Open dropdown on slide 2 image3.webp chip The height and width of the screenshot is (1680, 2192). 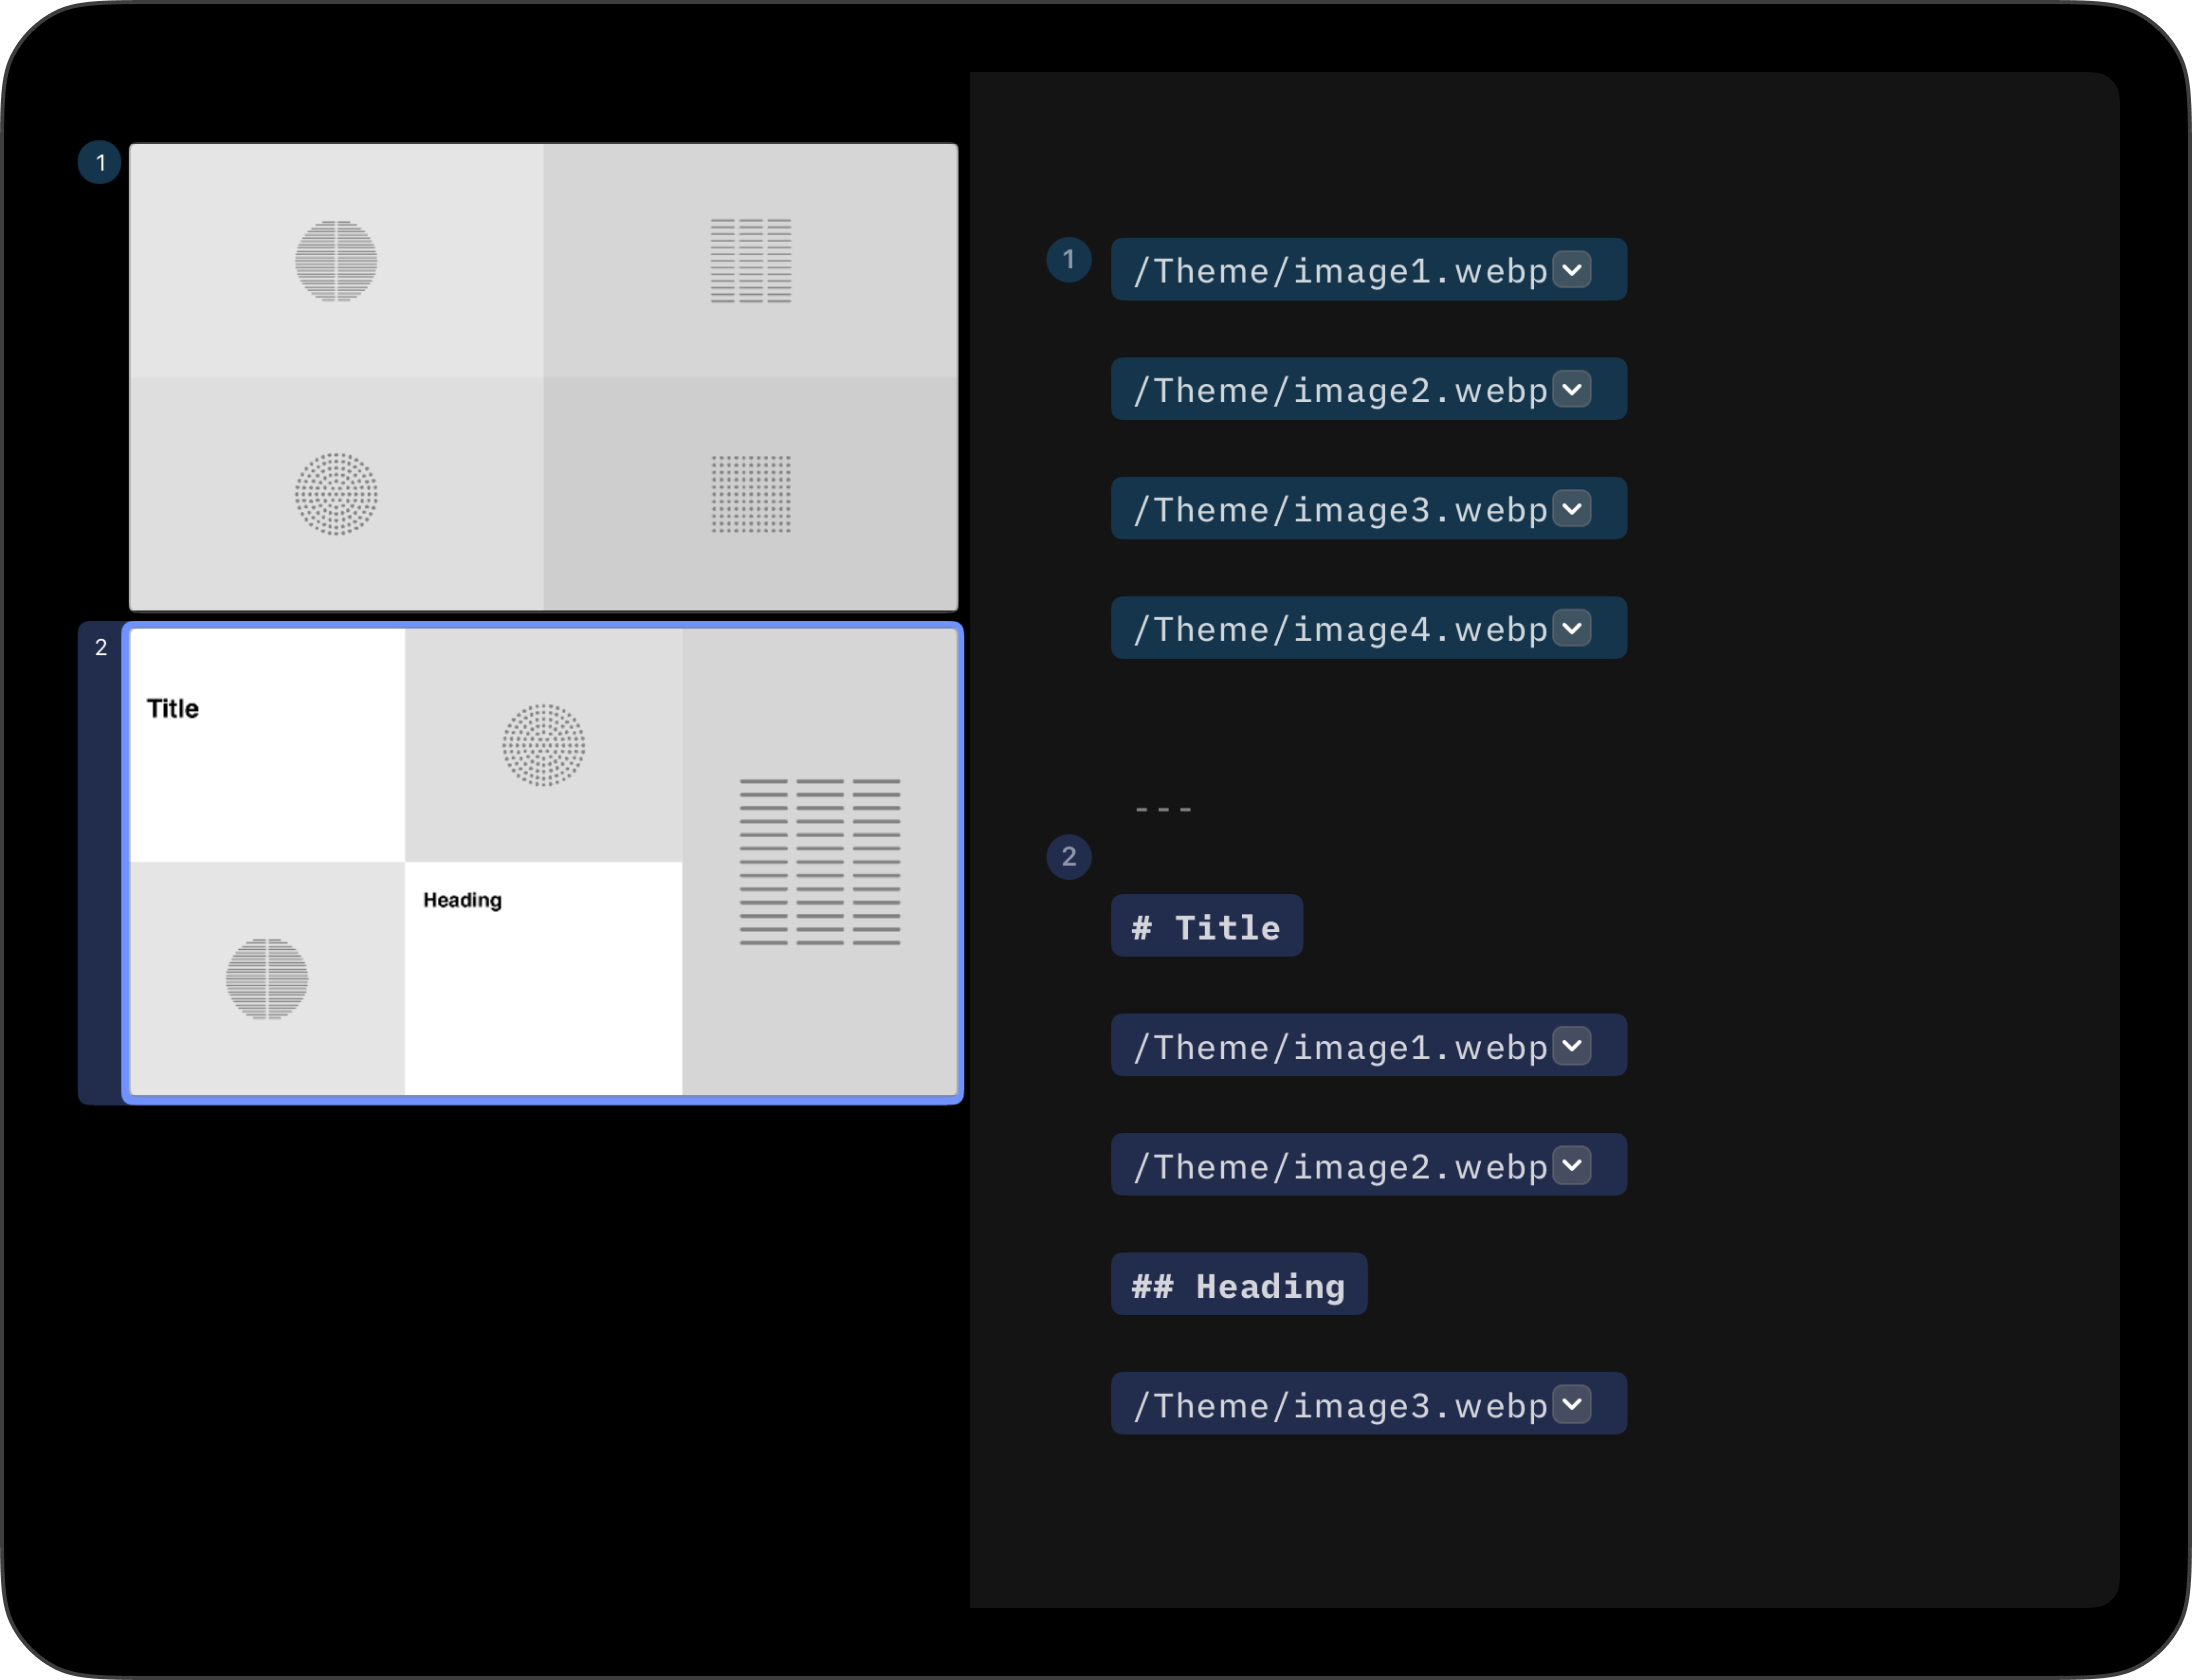click(1572, 1404)
